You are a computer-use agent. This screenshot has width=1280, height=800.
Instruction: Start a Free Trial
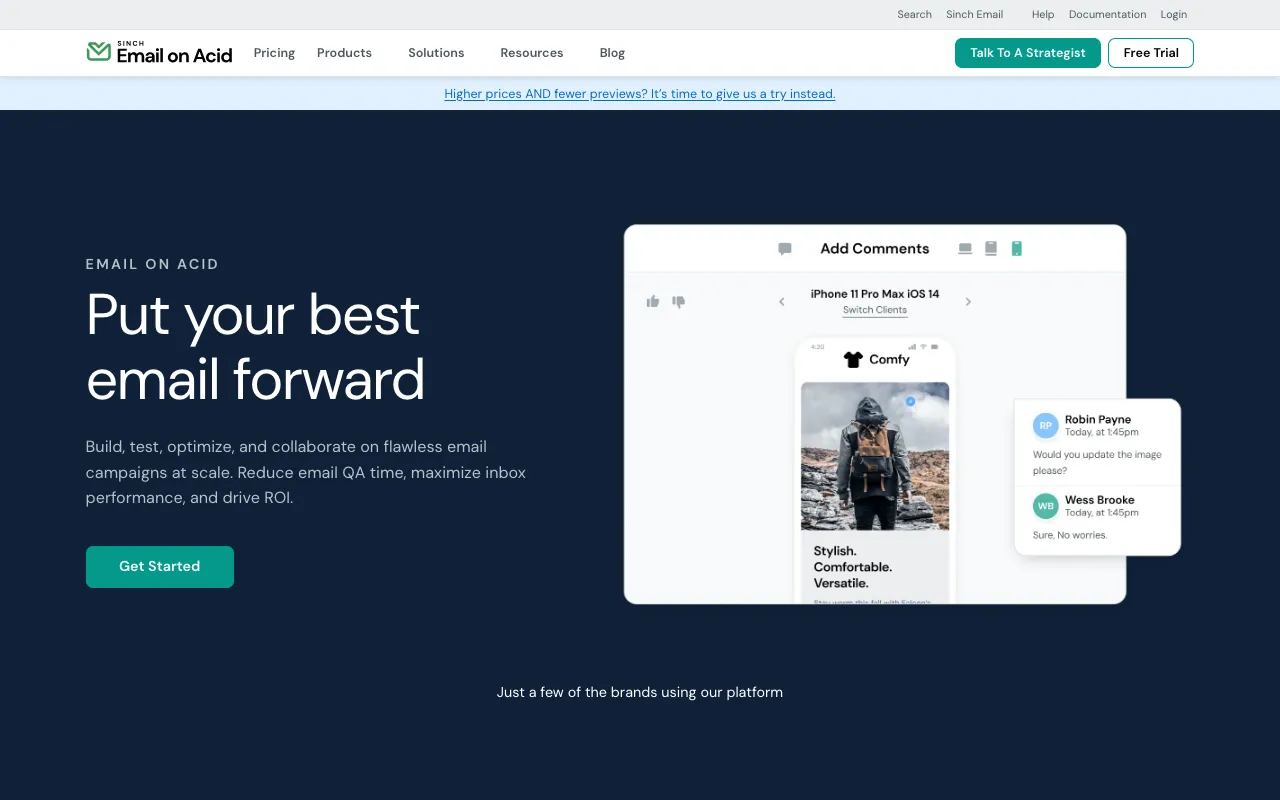click(x=1150, y=52)
